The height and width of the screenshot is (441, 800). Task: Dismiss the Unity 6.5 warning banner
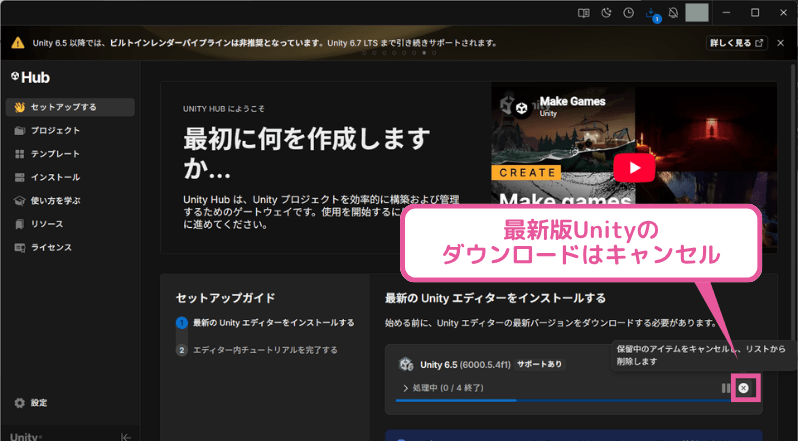[780, 43]
